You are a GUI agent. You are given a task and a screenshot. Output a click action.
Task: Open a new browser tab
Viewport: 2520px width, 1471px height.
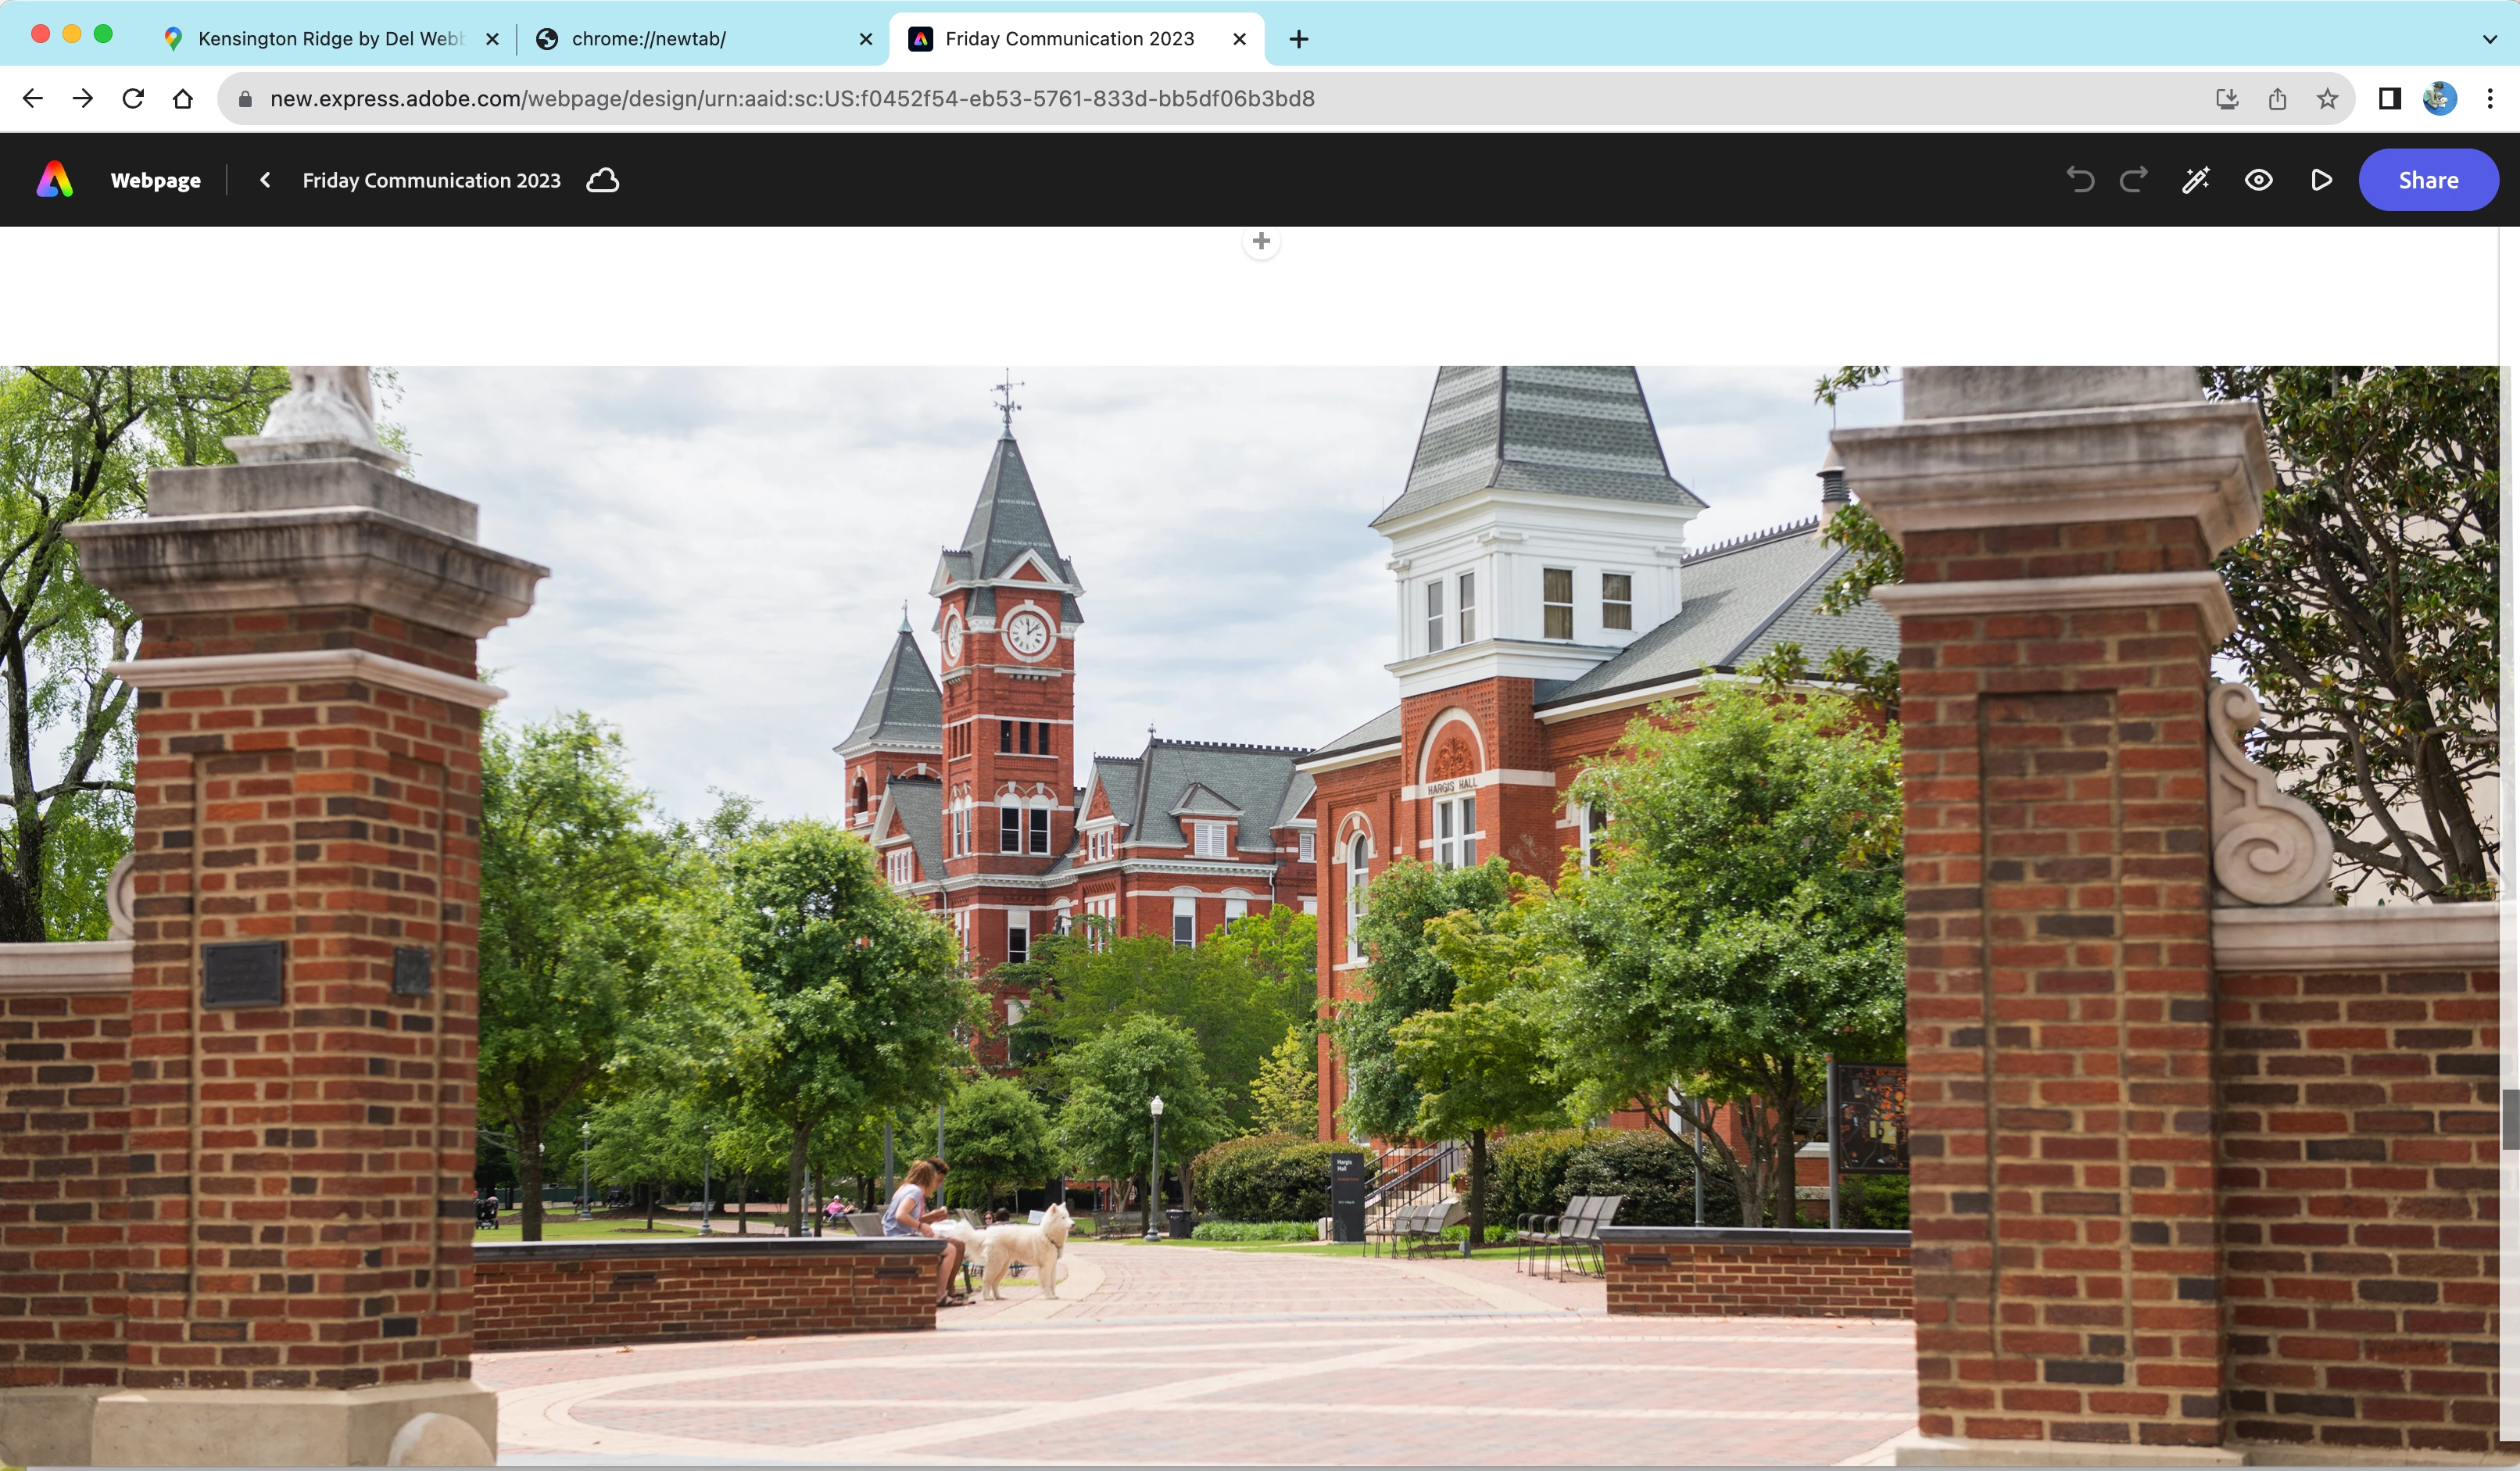pos(1298,39)
